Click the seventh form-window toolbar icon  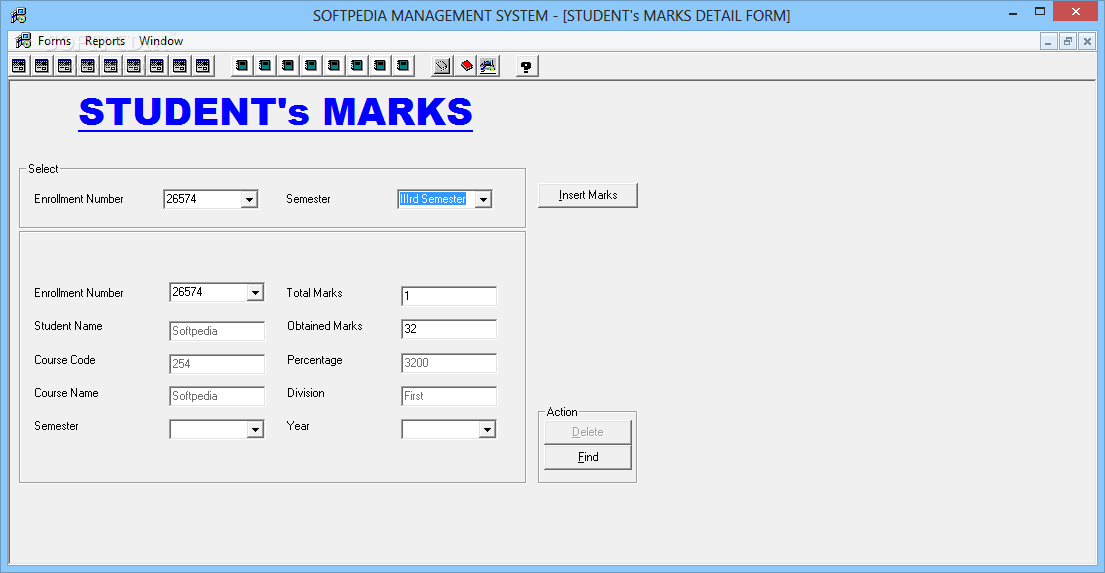pyautogui.click(x=157, y=66)
